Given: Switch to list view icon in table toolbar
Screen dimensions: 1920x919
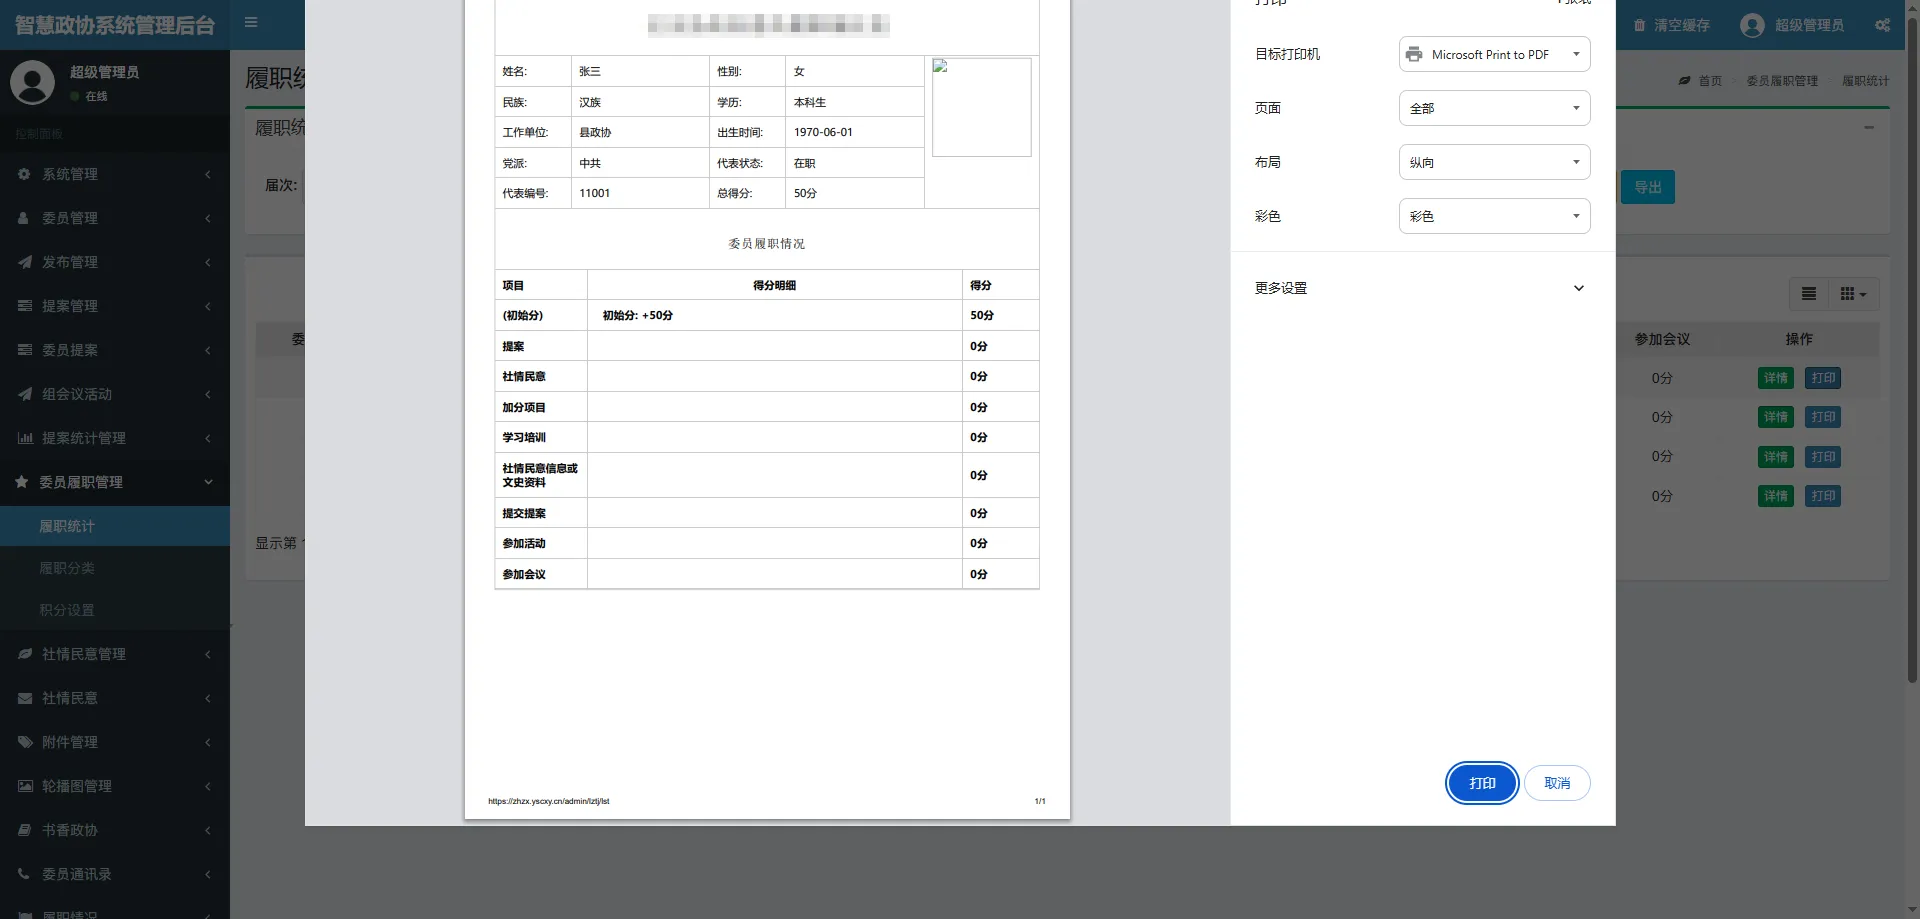Looking at the screenshot, I should [x=1808, y=294].
